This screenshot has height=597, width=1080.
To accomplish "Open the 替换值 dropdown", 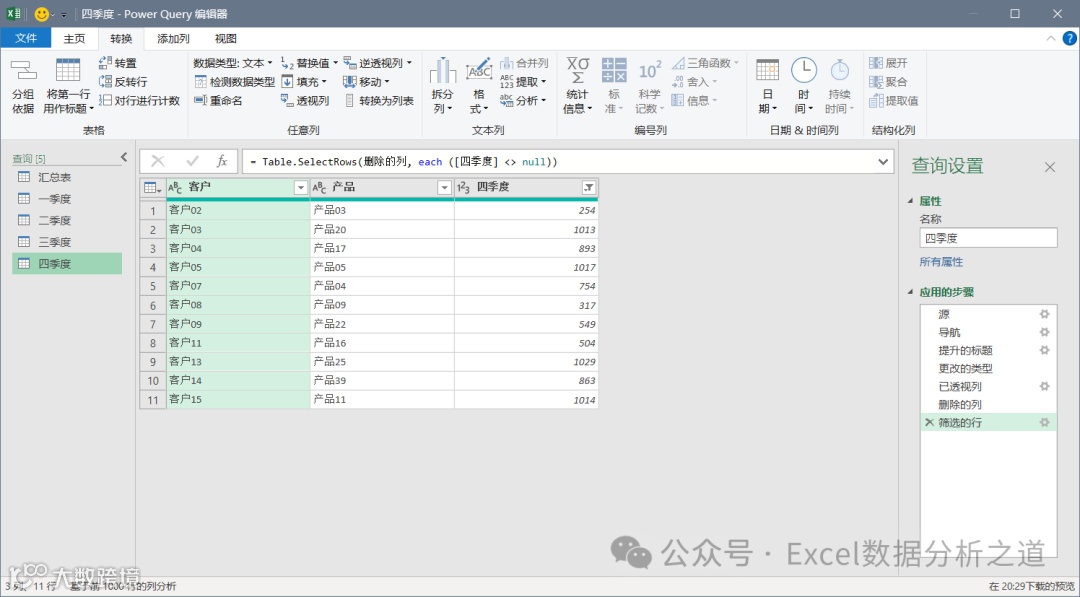I will pos(309,63).
